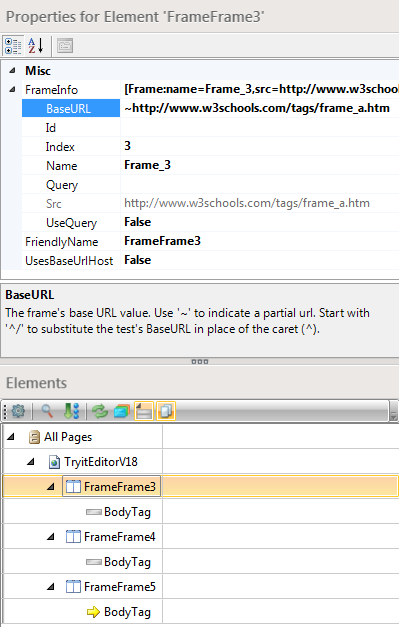The height and width of the screenshot is (627, 399).
Task: Edit Name value Frame_3
Action: point(260,166)
